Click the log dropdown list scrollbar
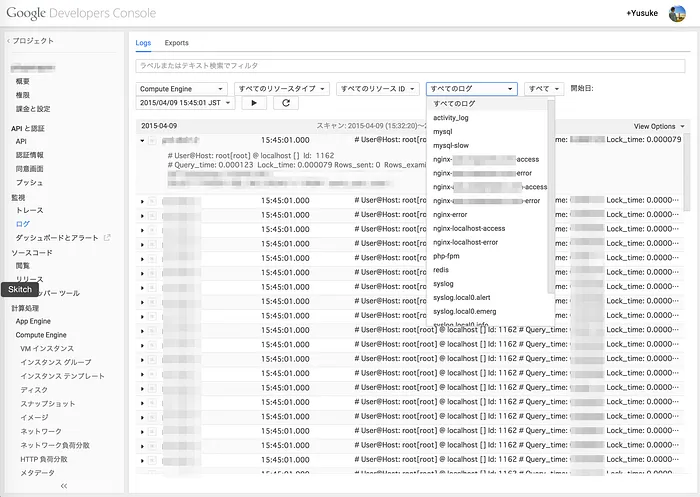700x497 pixels. click(x=551, y=196)
